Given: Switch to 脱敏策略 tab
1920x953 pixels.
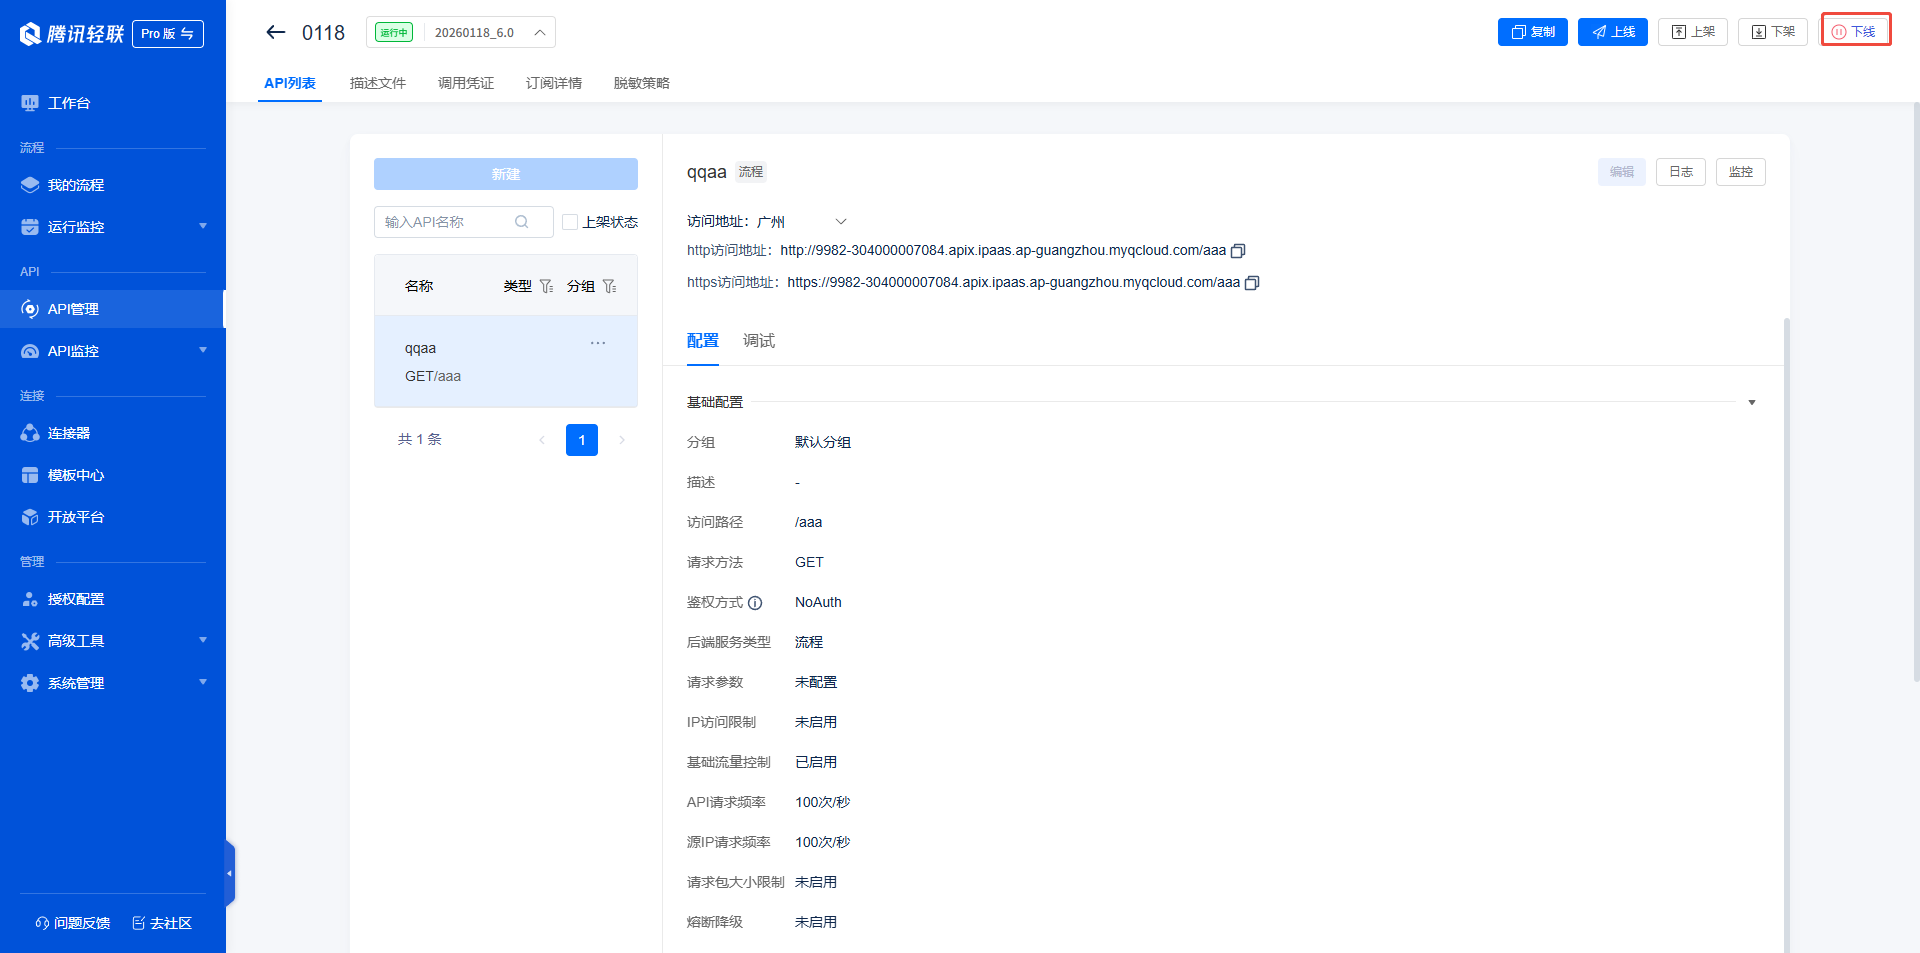Looking at the screenshot, I should pos(642,83).
